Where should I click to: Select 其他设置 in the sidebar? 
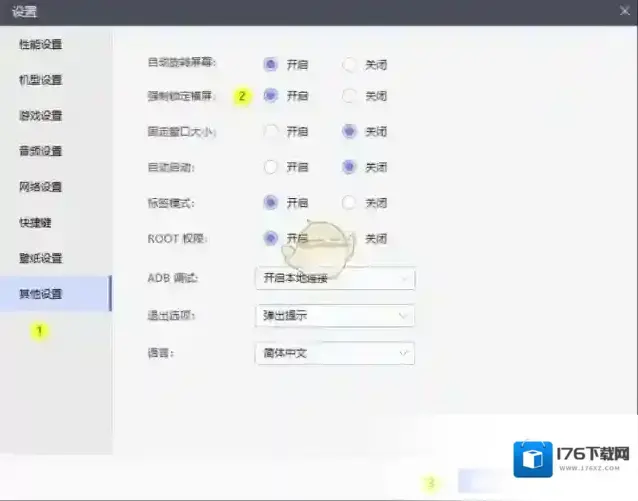(56, 293)
